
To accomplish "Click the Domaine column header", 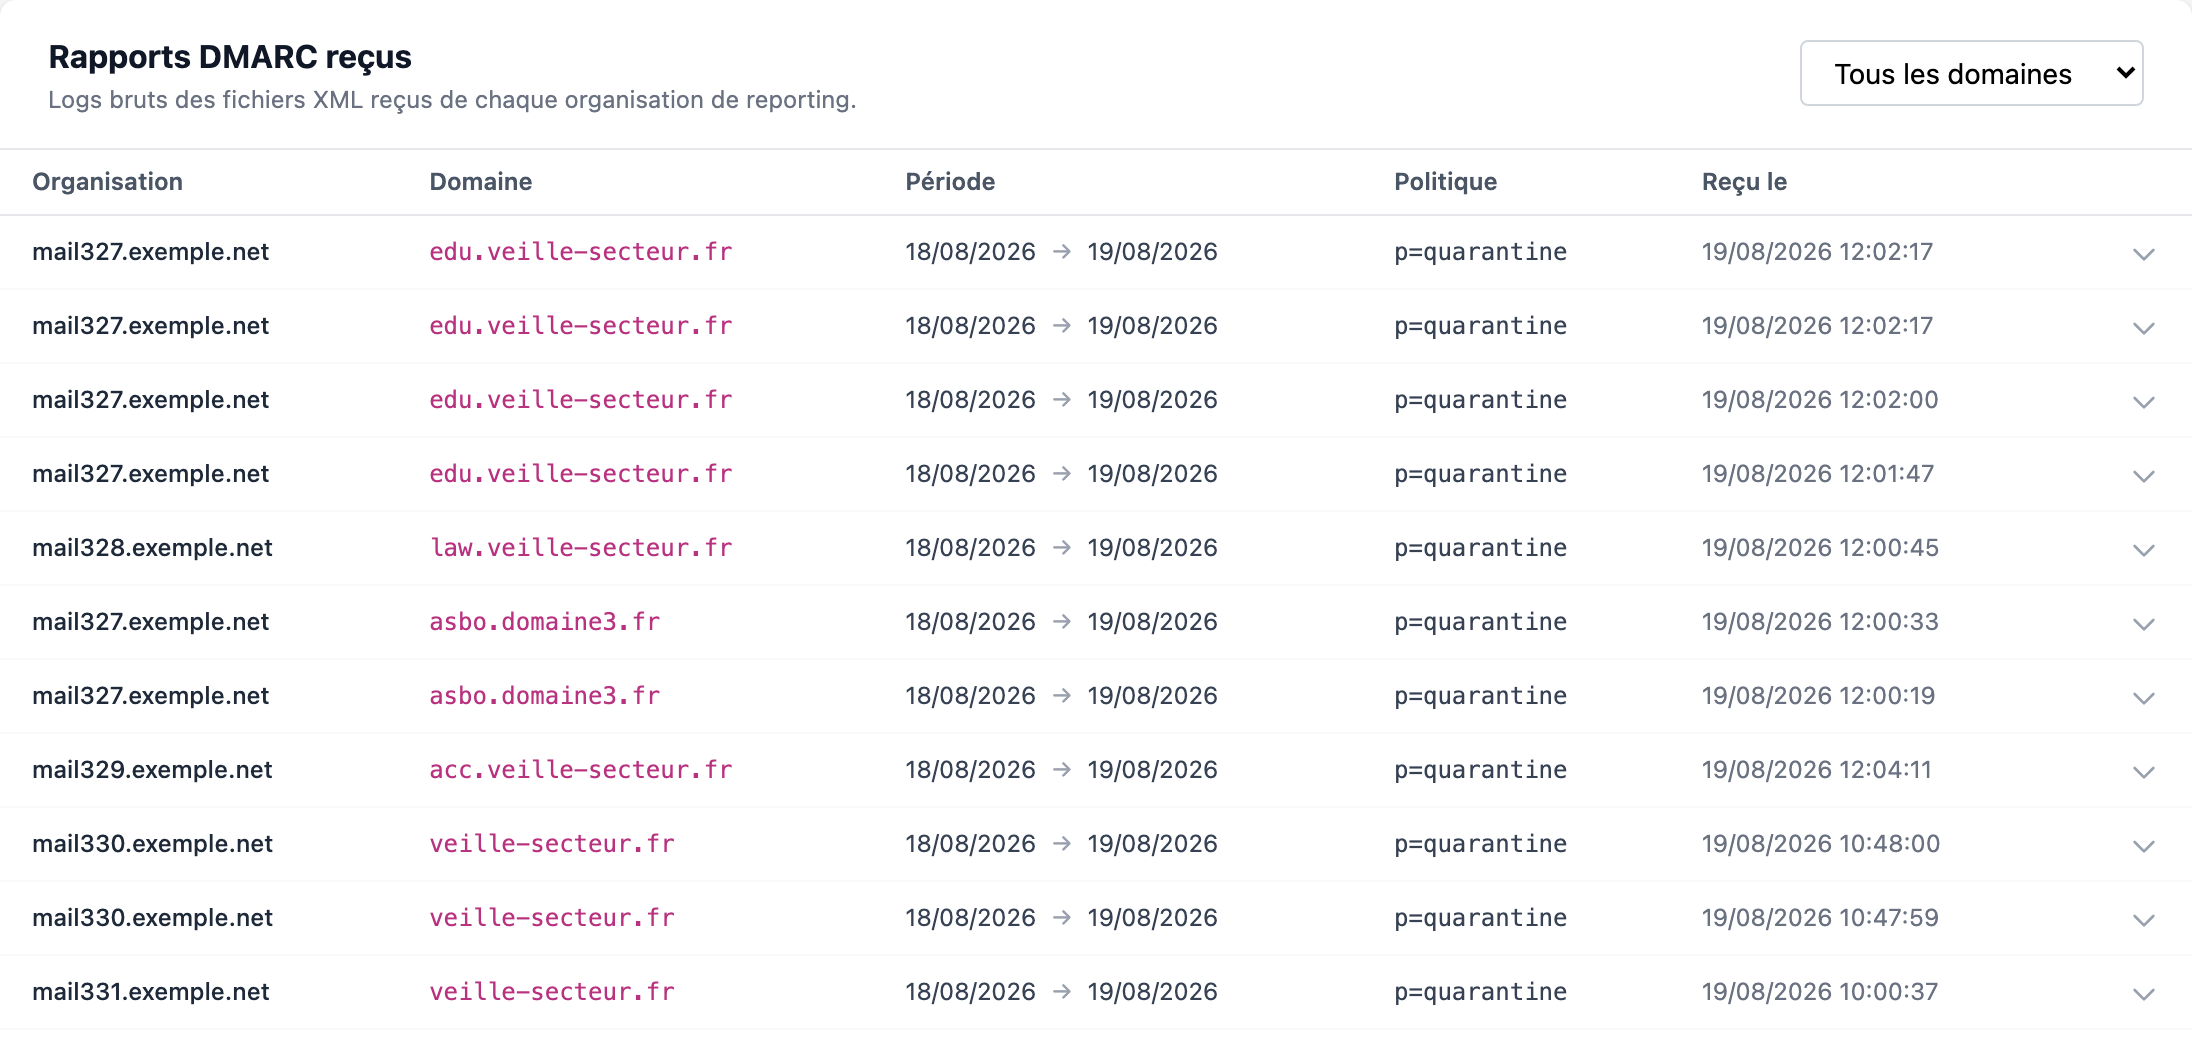I will [480, 181].
